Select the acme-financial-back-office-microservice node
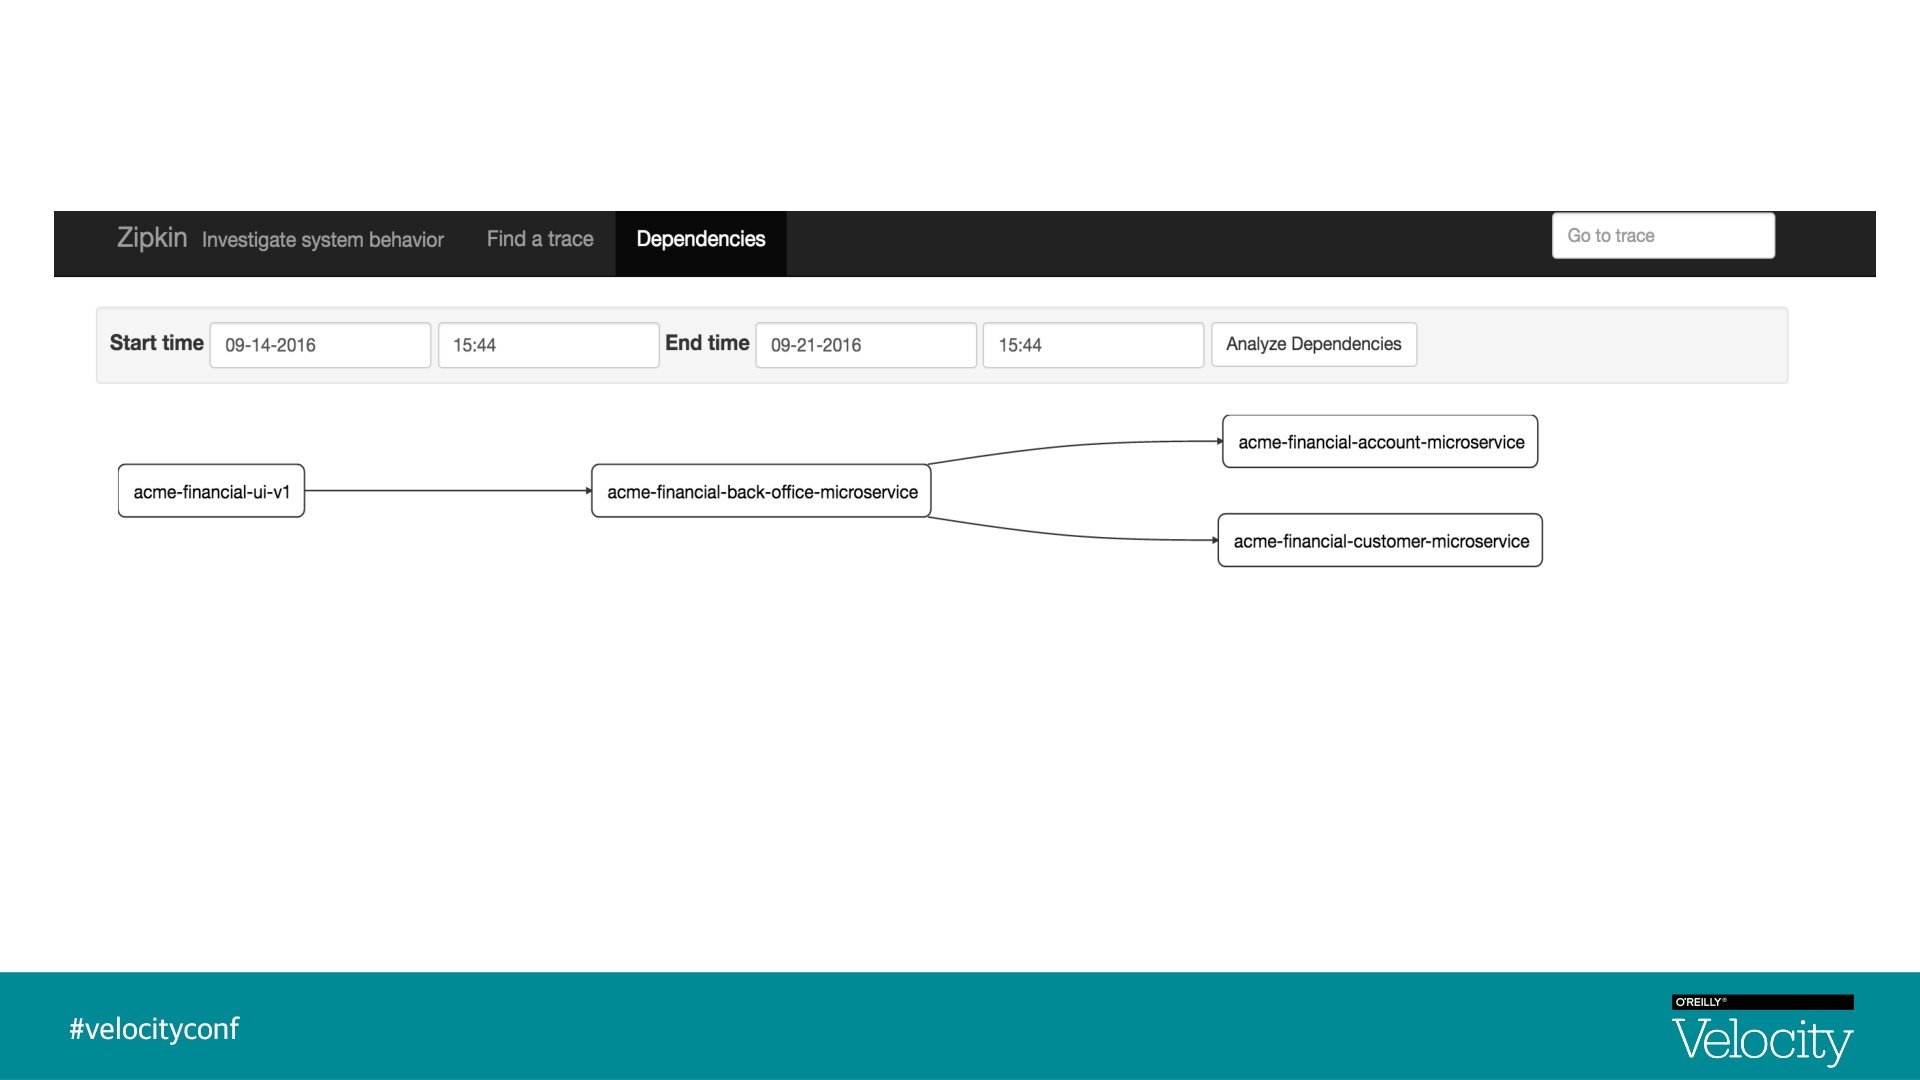The image size is (1920, 1080). tap(762, 491)
